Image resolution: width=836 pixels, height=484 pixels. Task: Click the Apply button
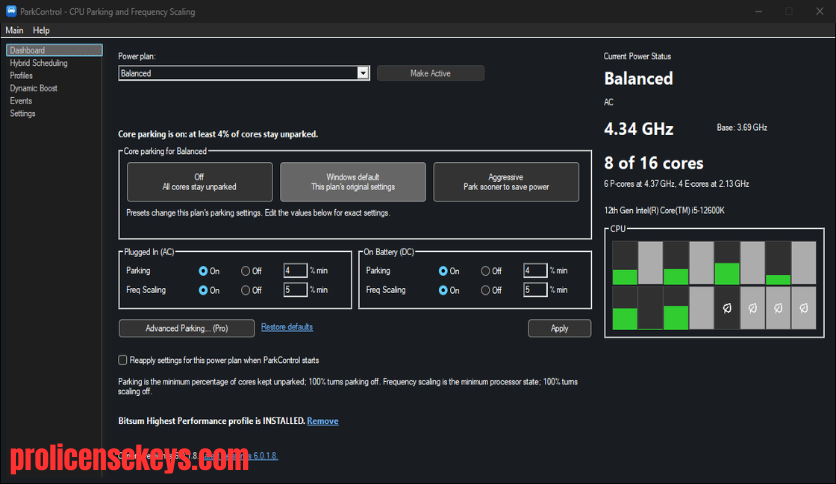coord(559,328)
